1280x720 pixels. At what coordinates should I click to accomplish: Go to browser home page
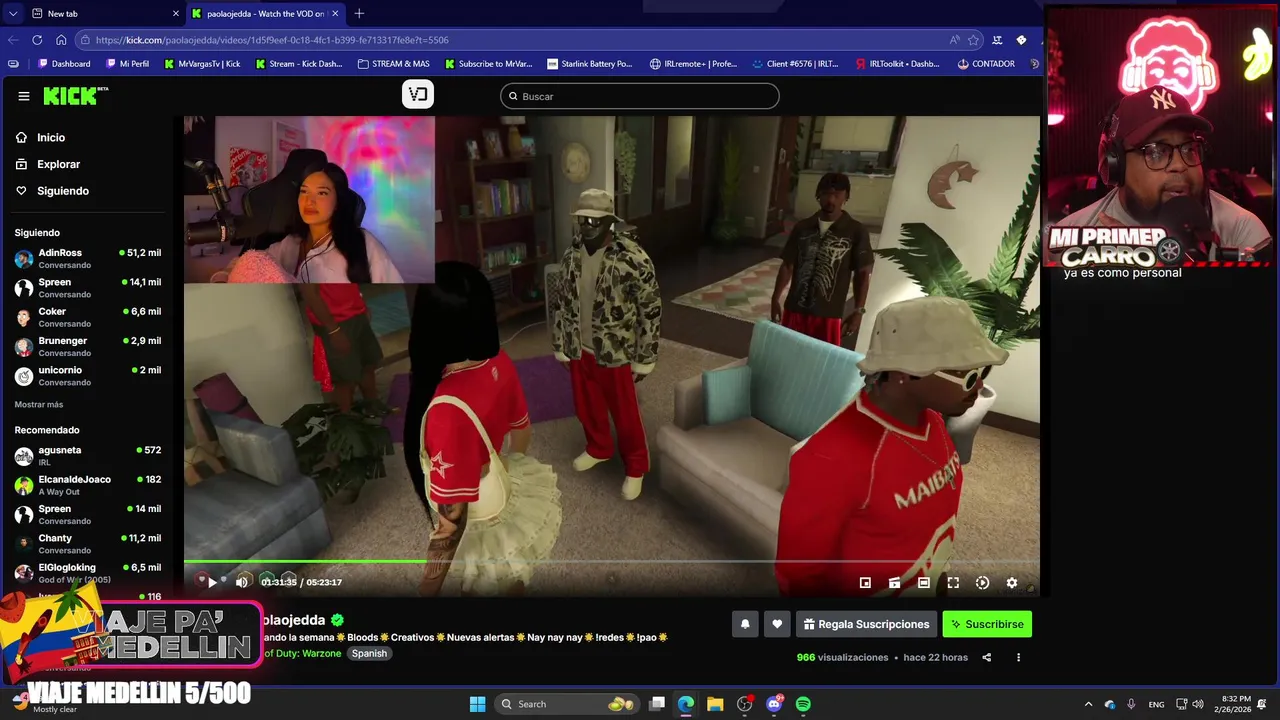(61, 40)
